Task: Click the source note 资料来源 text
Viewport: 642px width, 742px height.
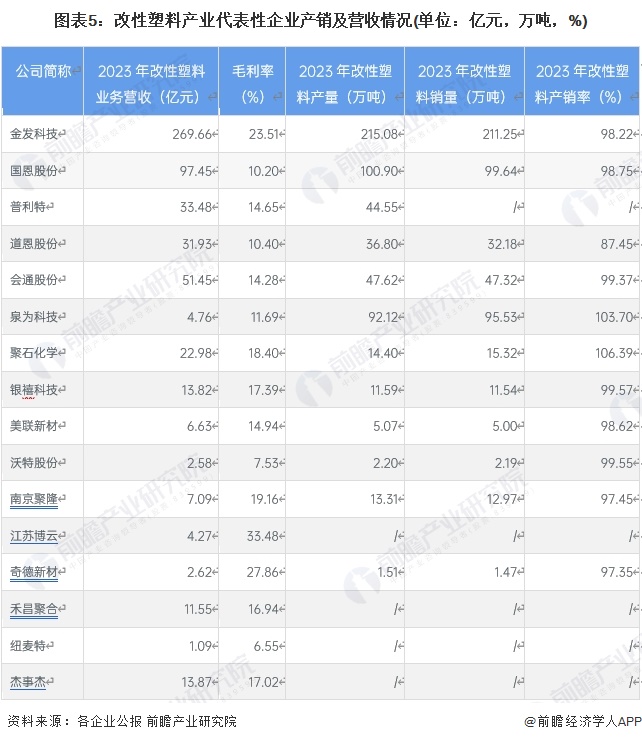Action: pyautogui.click(x=122, y=721)
